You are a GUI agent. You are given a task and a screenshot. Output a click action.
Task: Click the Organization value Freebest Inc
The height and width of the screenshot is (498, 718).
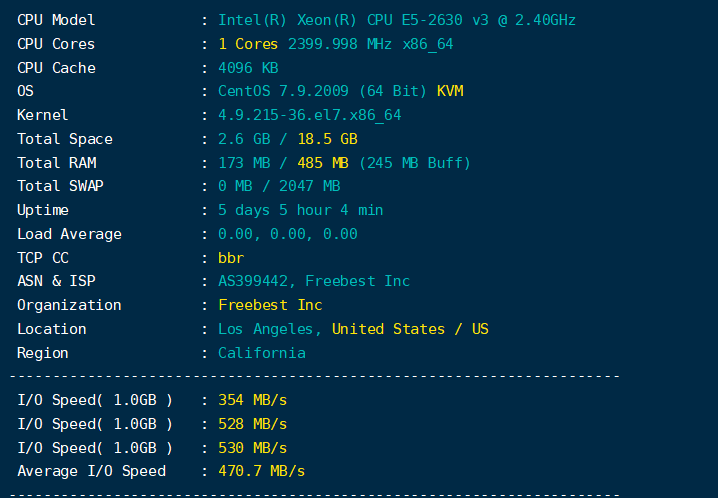(270, 305)
